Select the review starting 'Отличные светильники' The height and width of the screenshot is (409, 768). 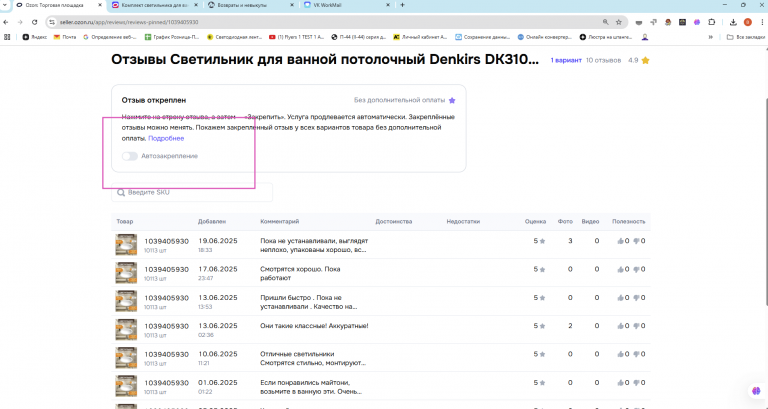pyautogui.click(x=313, y=358)
